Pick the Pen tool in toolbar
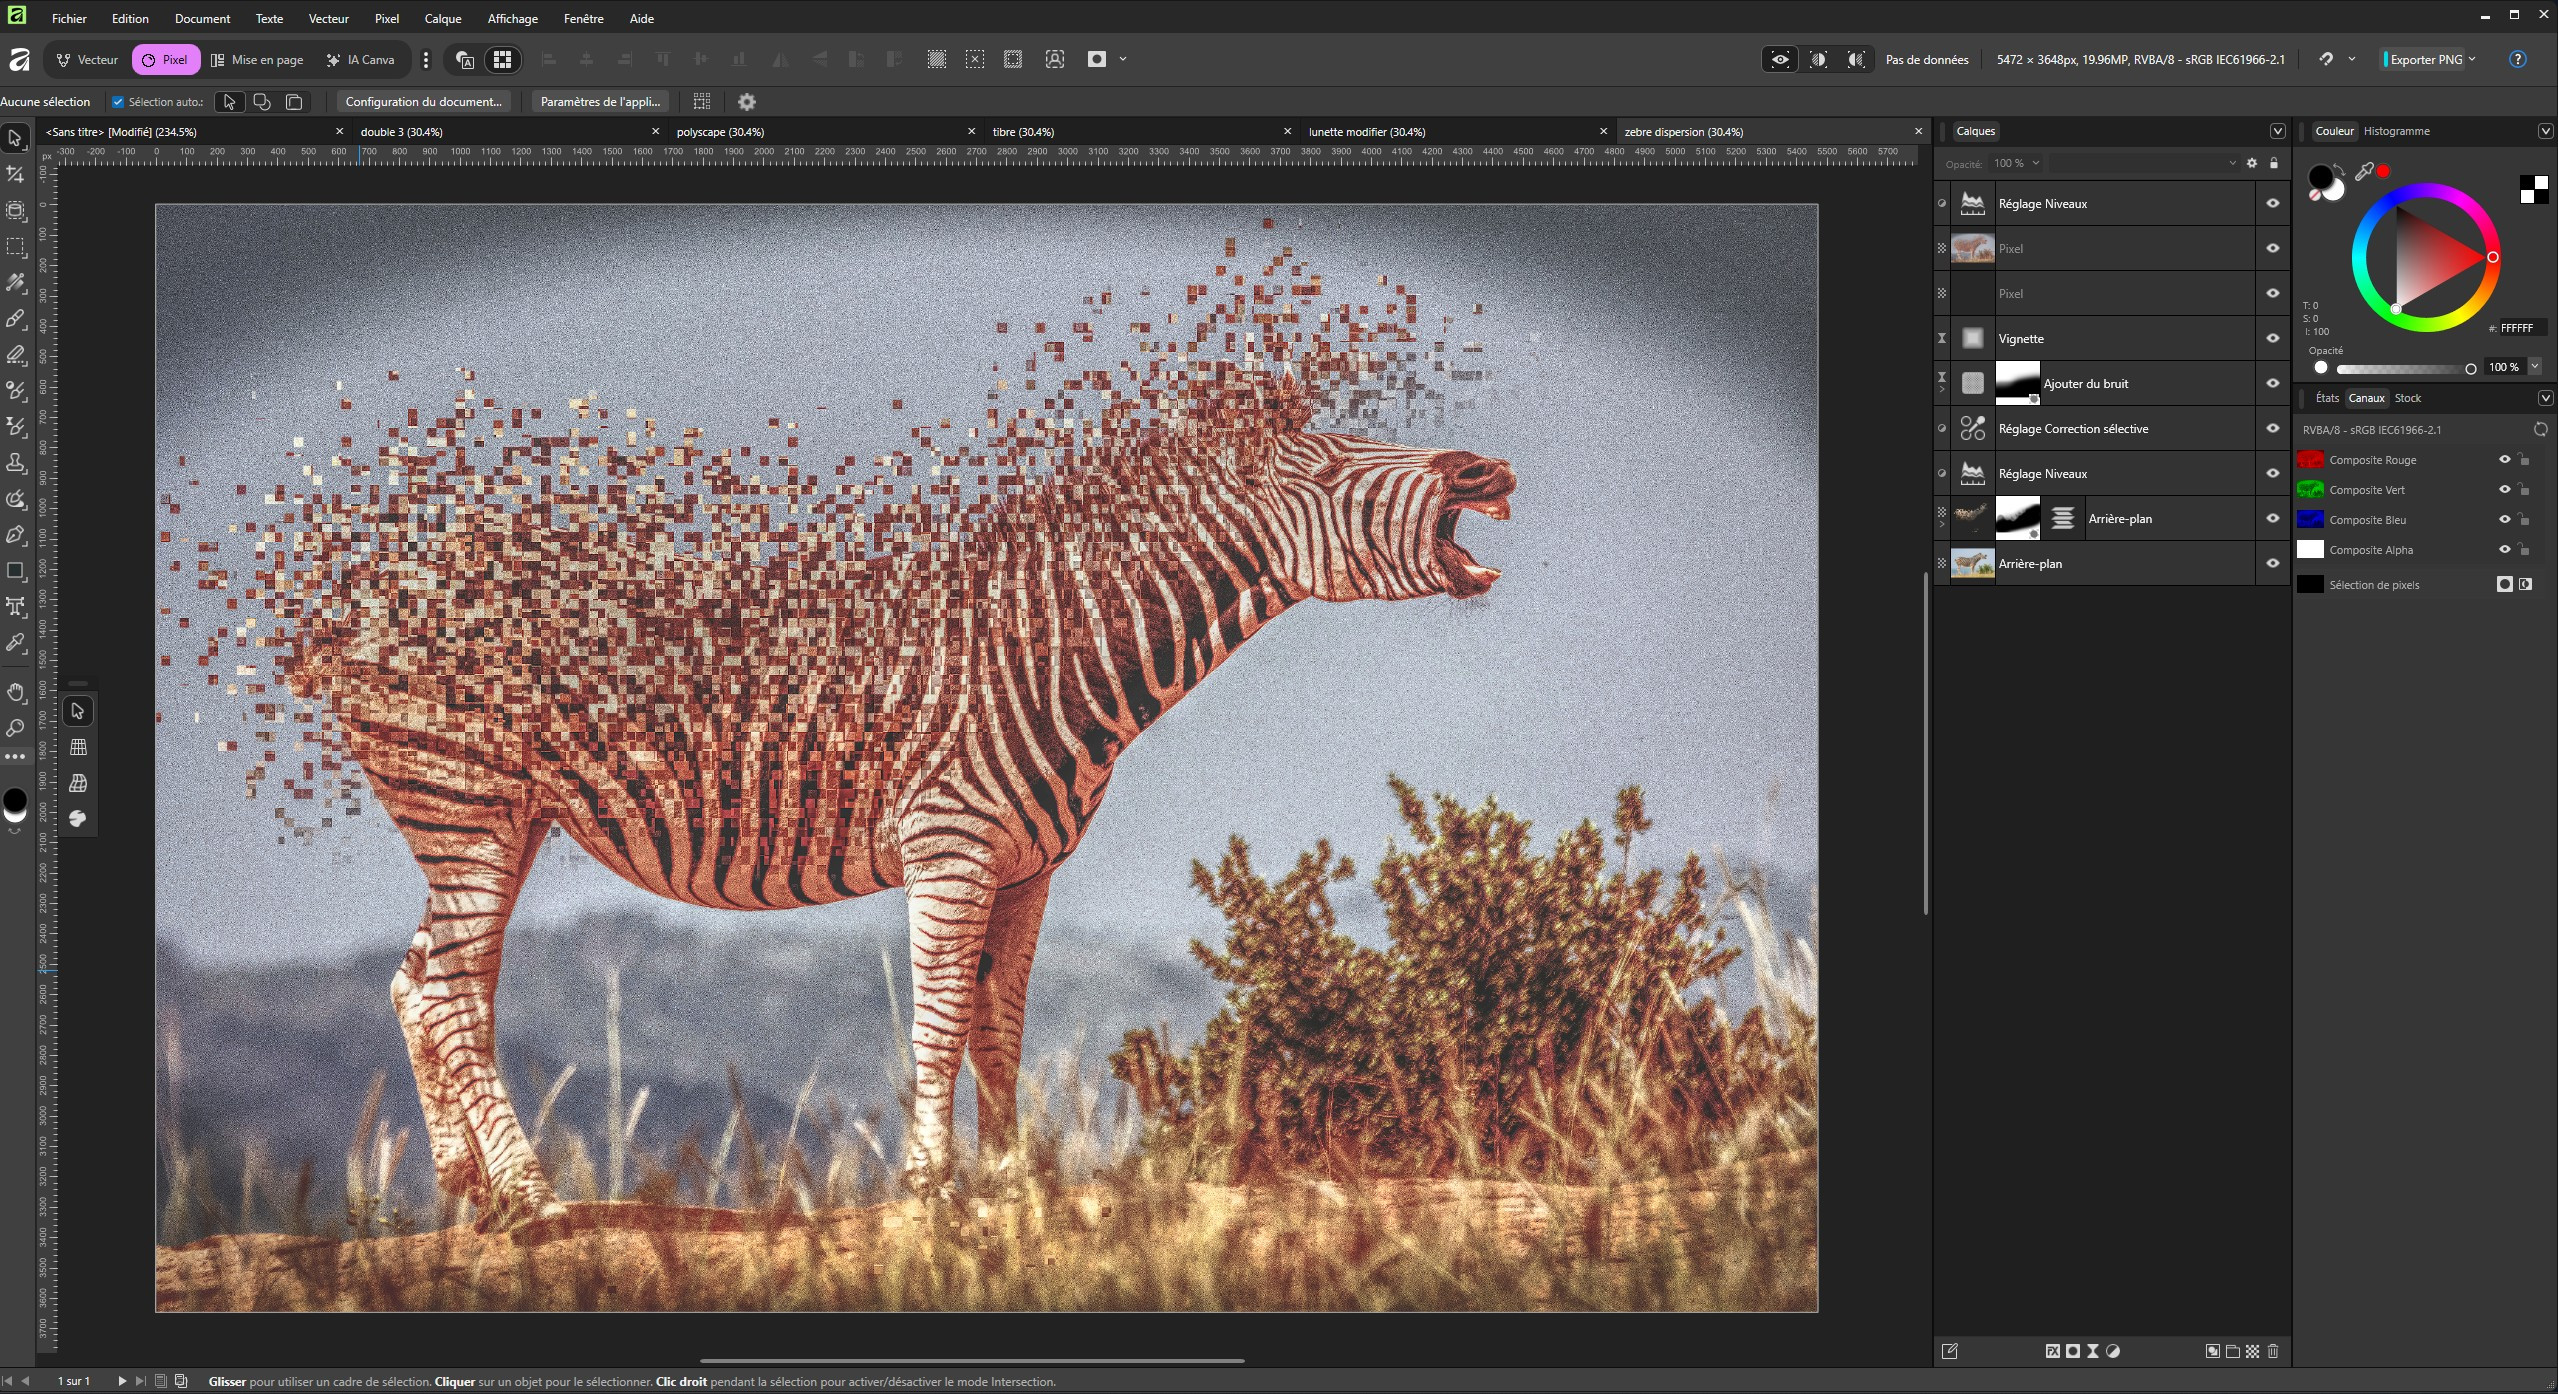 click(x=15, y=535)
